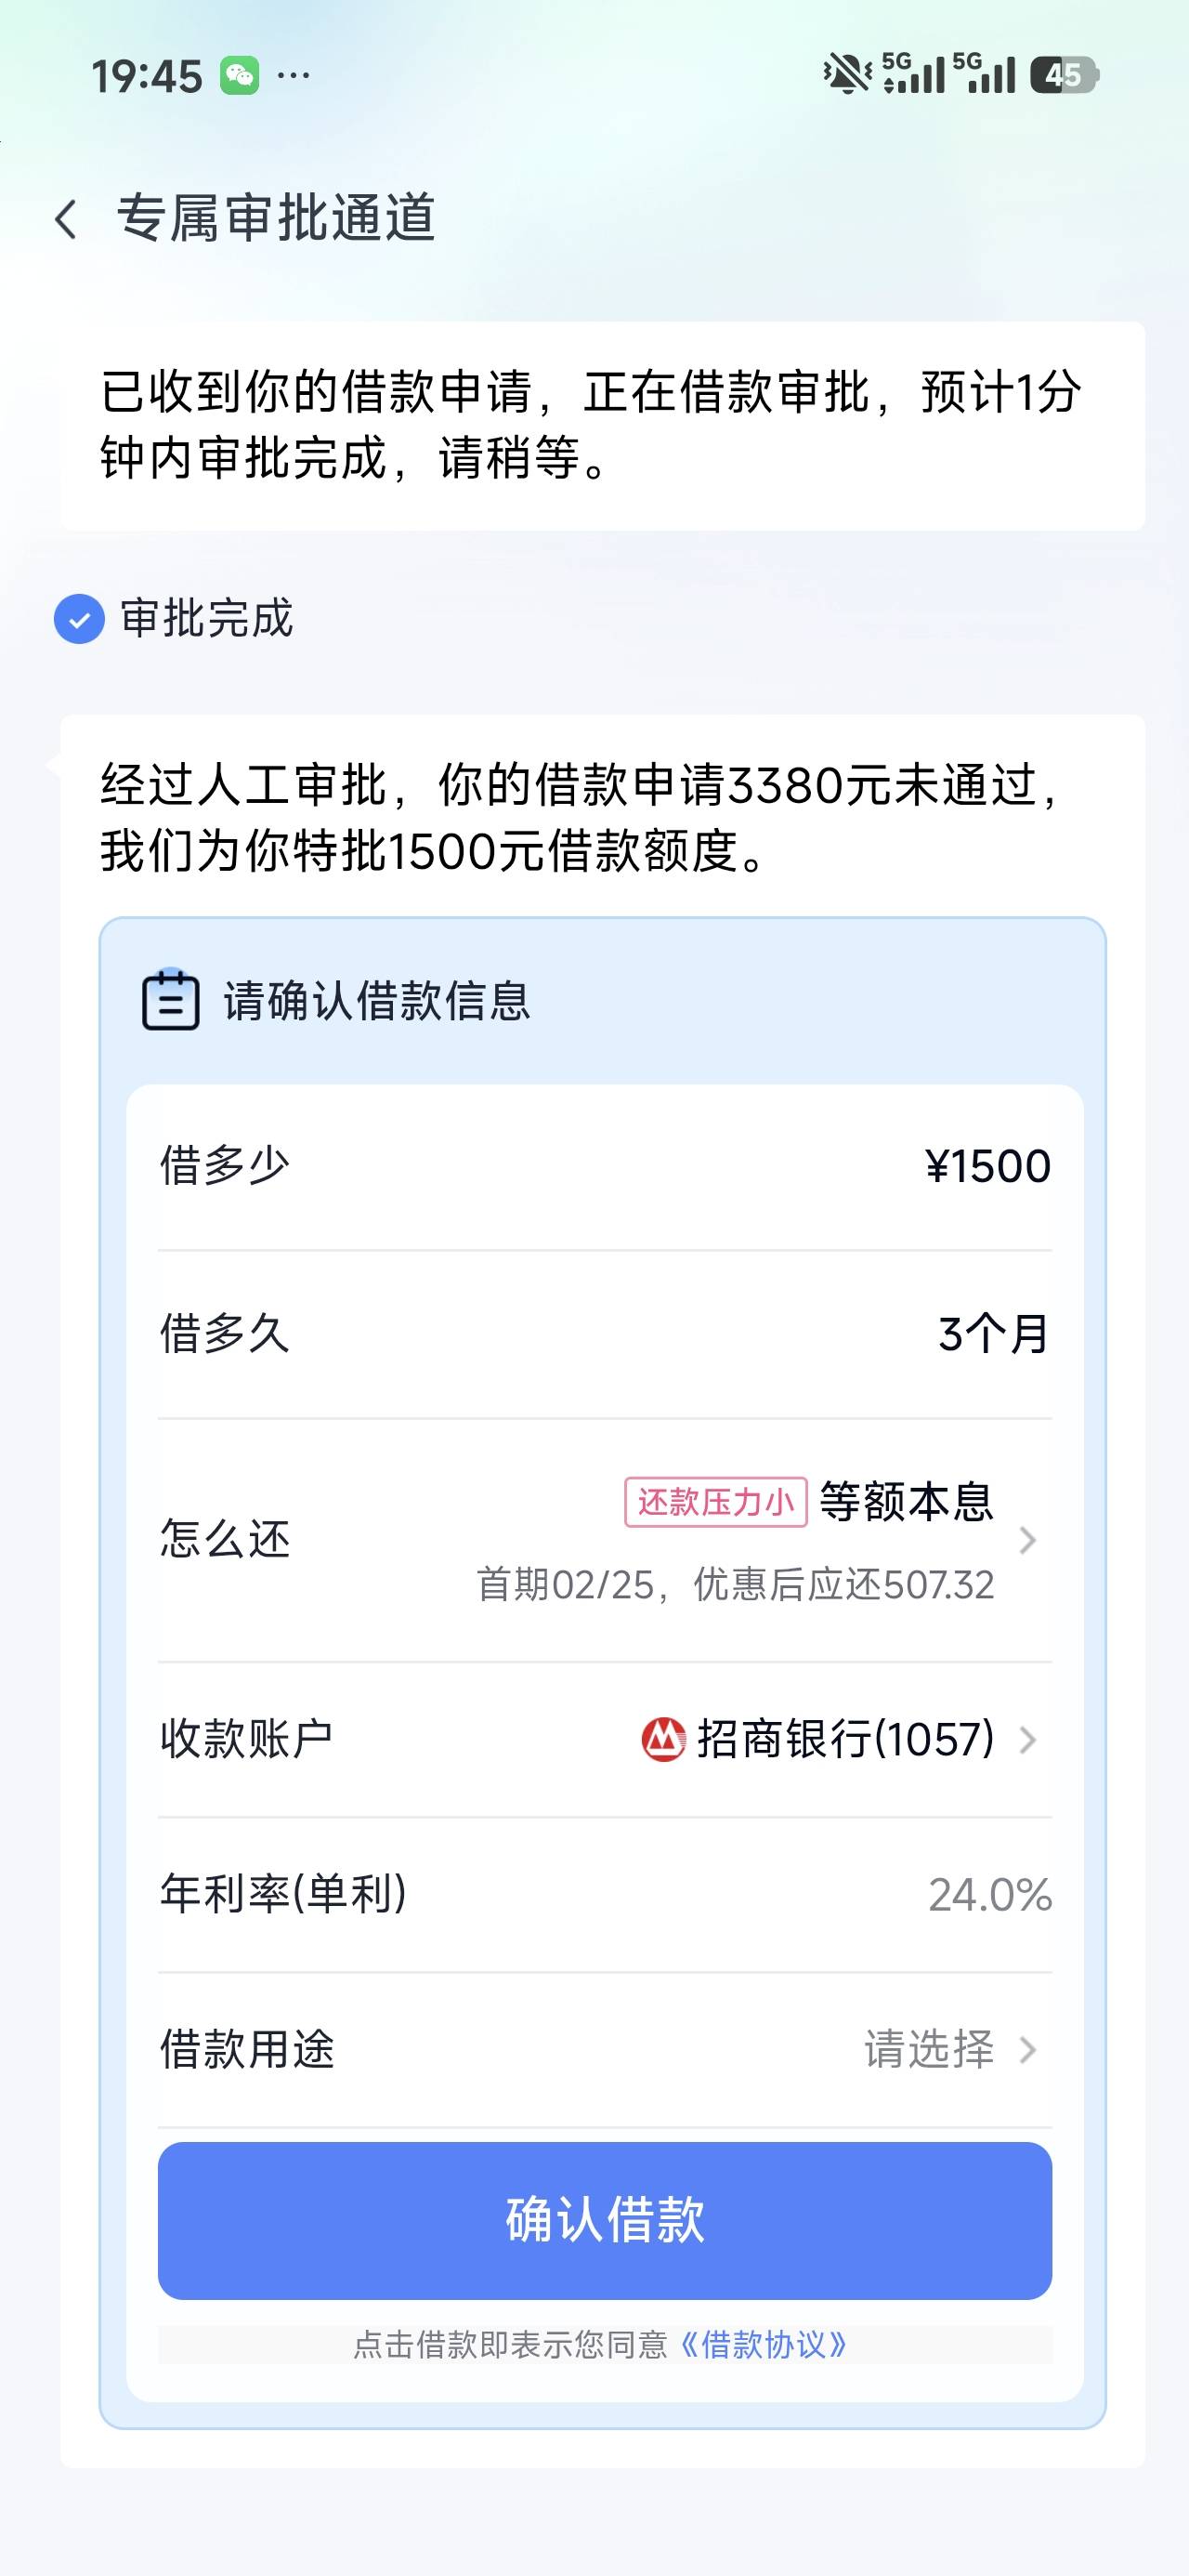
Task: Tap the back arrow icon
Action: [67, 219]
